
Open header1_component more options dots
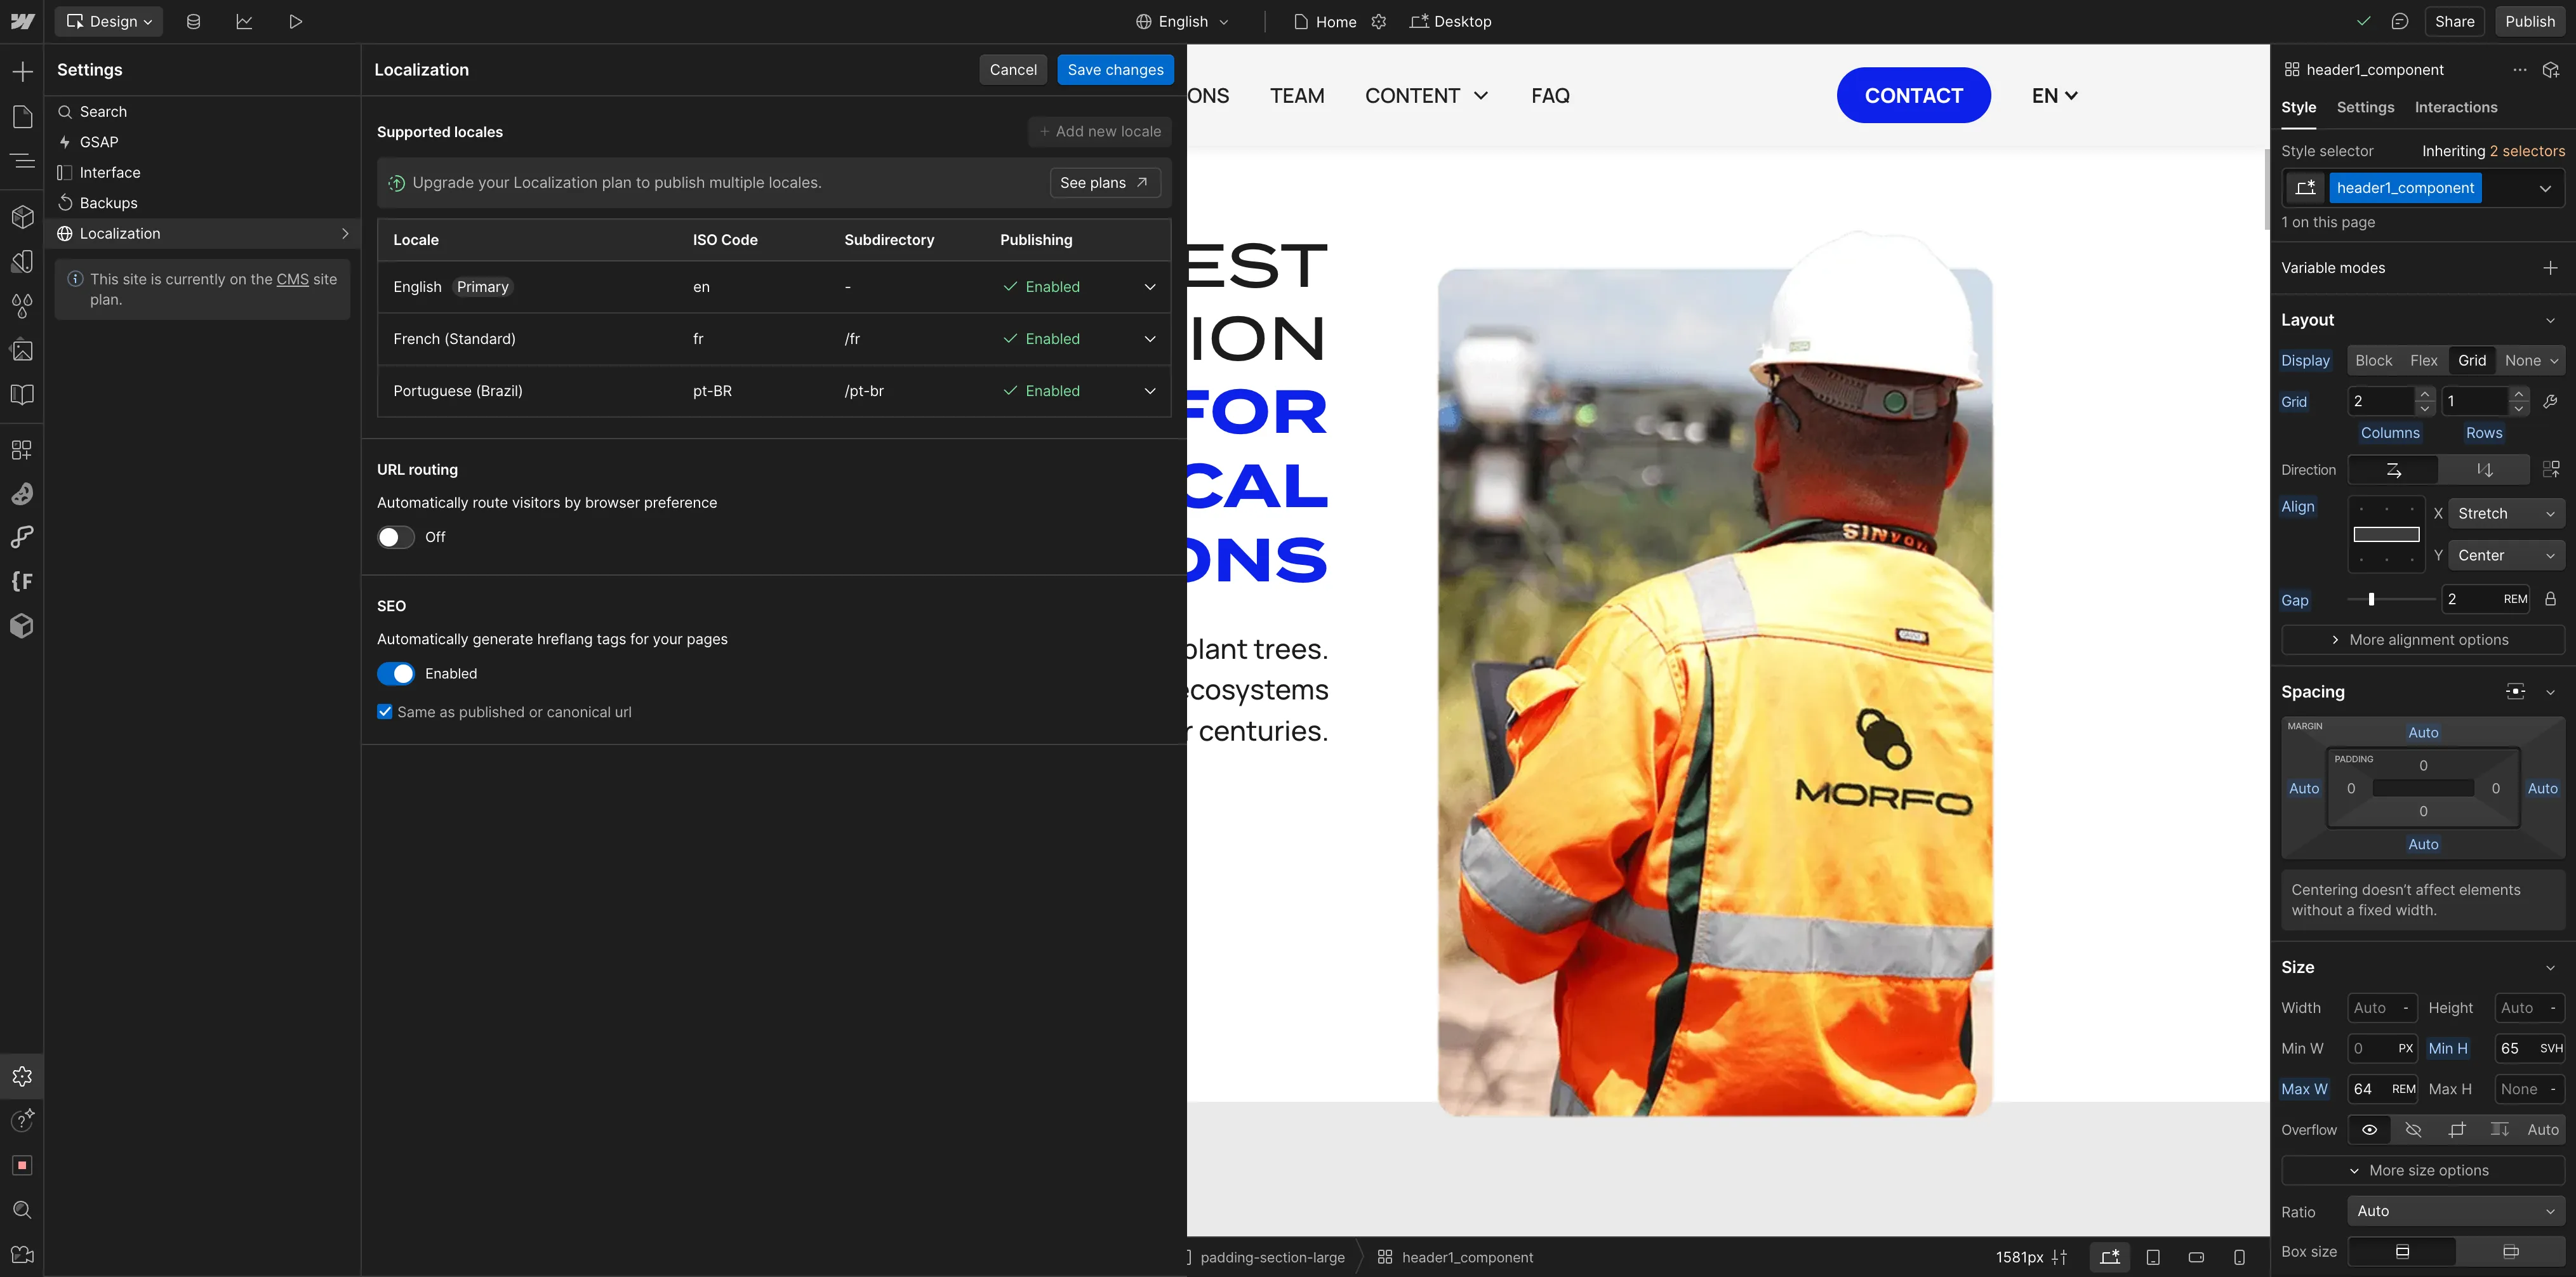(x=2520, y=69)
